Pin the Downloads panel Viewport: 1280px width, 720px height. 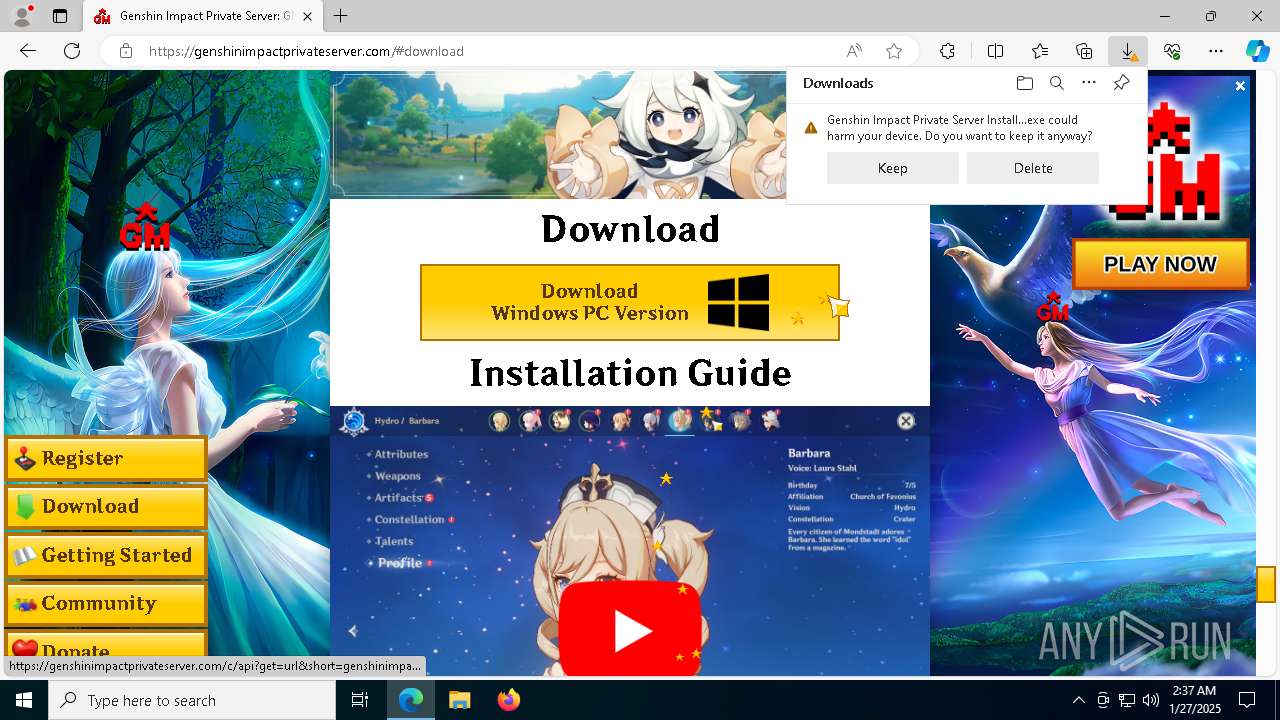(x=1121, y=83)
